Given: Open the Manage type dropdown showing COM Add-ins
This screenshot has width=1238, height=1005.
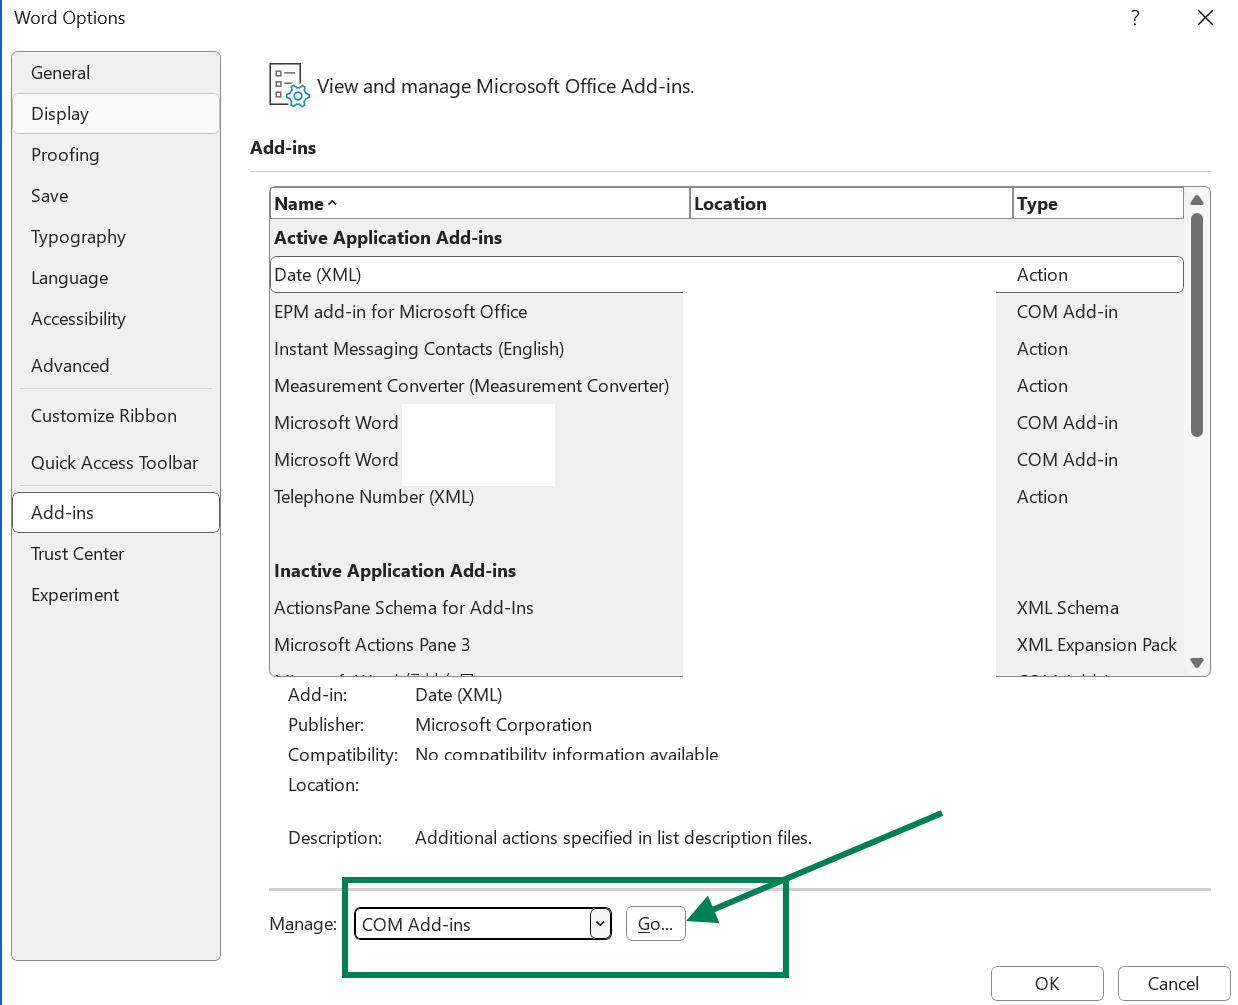Looking at the screenshot, I should click(x=480, y=923).
